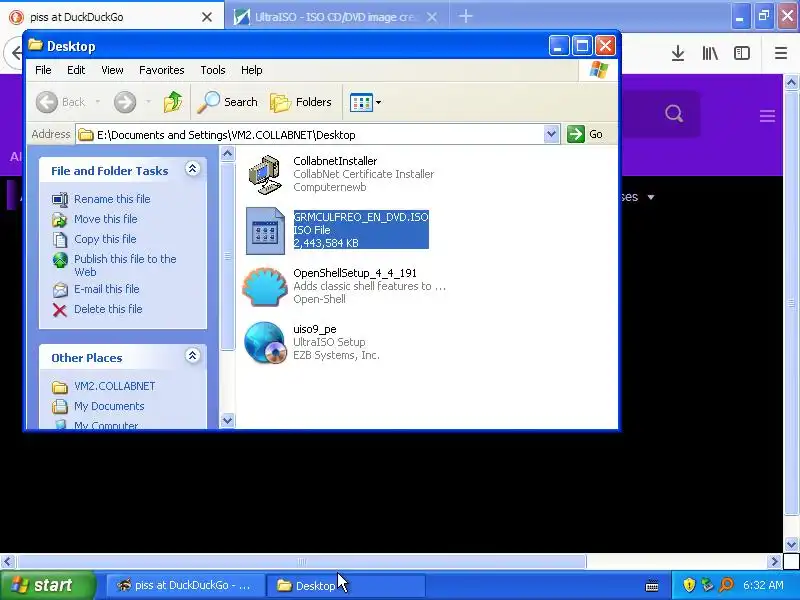800x600 pixels.
Task: Go up one folder level
Action: tap(173, 102)
